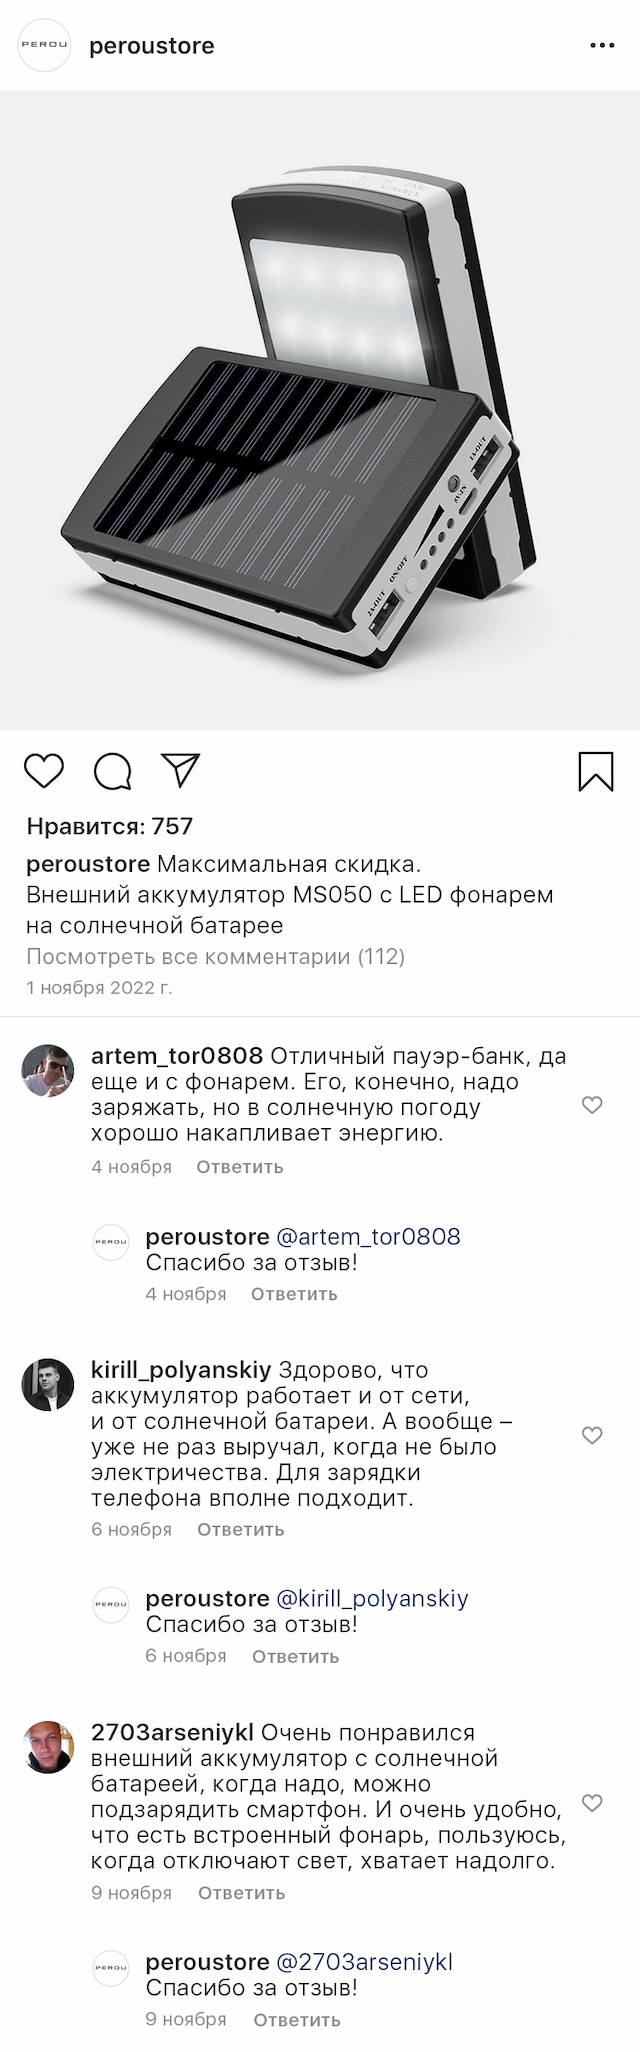The width and height of the screenshot is (640, 2052).
Task: Open the power bank product photo
Action: (320, 410)
